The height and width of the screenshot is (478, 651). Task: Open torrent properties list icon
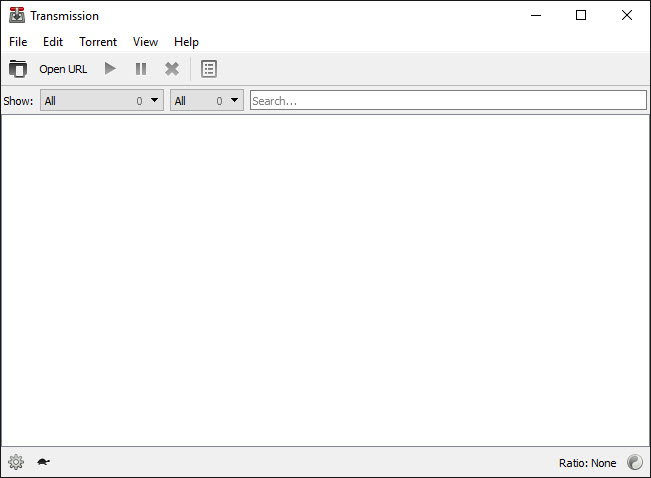[209, 69]
